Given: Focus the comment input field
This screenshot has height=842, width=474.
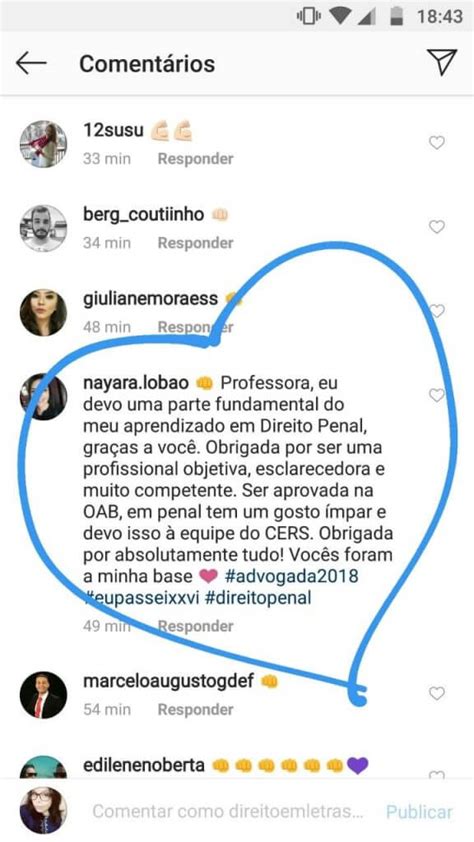Looking at the screenshot, I should [x=228, y=811].
